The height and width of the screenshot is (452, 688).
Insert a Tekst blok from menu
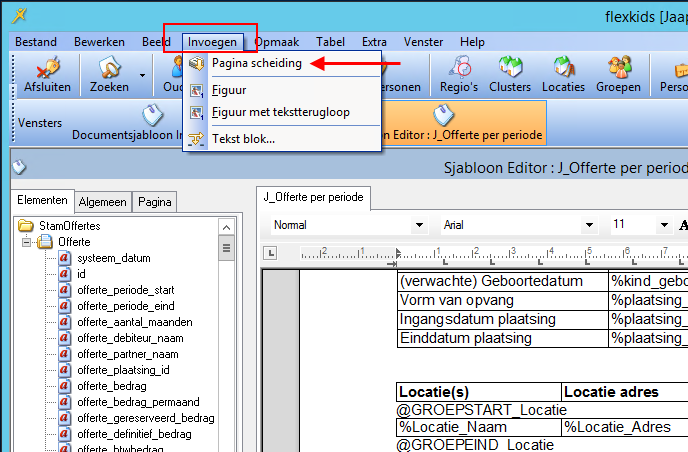(243, 138)
